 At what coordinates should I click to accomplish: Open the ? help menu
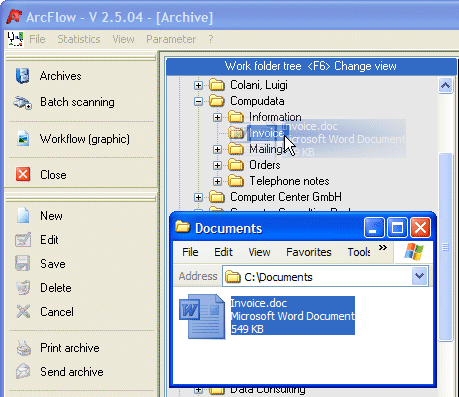[211, 39]
